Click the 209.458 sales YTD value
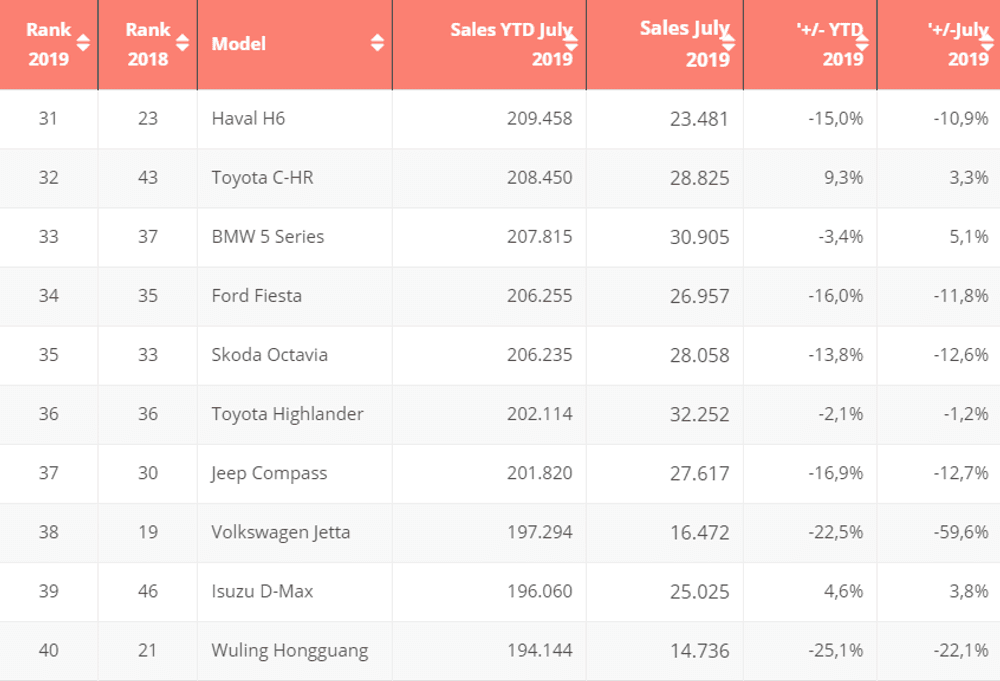Screen dimensions: 1000x681 tap(539, 118)
